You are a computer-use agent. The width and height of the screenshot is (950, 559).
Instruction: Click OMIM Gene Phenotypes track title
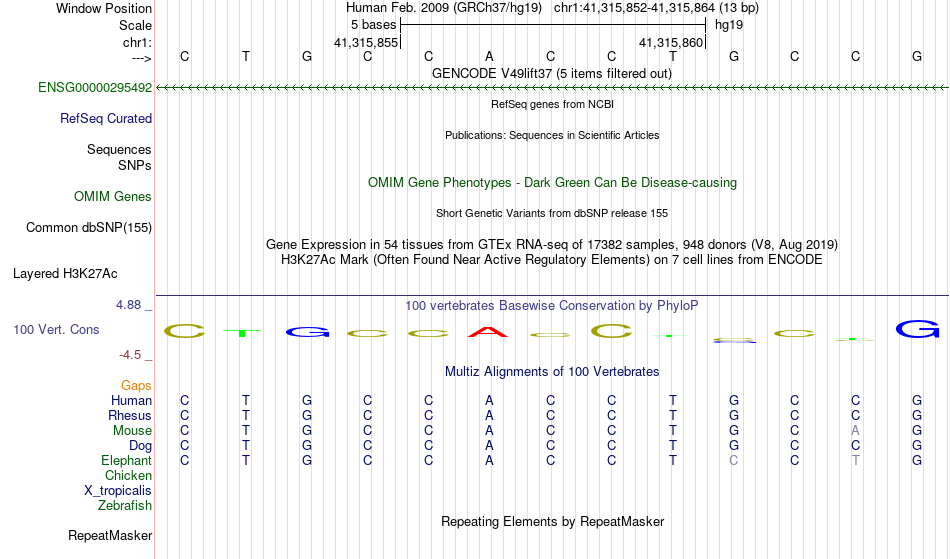(553, 182)
